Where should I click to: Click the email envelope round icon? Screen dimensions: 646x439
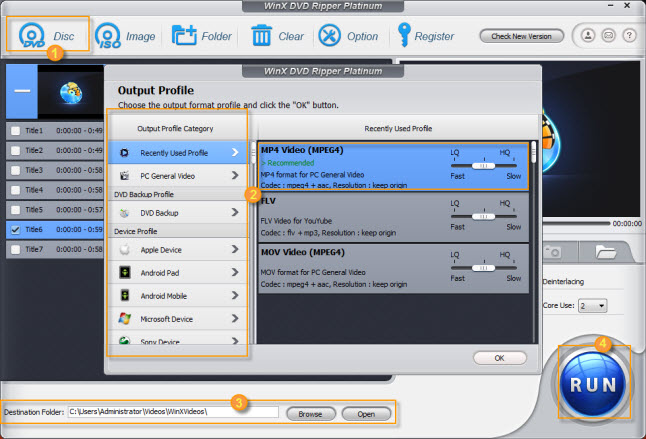pyautogui.click(x=609, y=36)
